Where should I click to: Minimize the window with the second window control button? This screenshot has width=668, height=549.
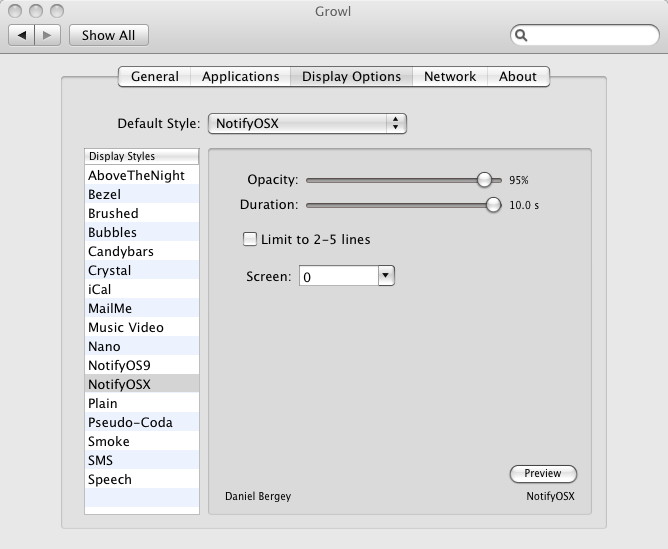[x=36, y=11]
